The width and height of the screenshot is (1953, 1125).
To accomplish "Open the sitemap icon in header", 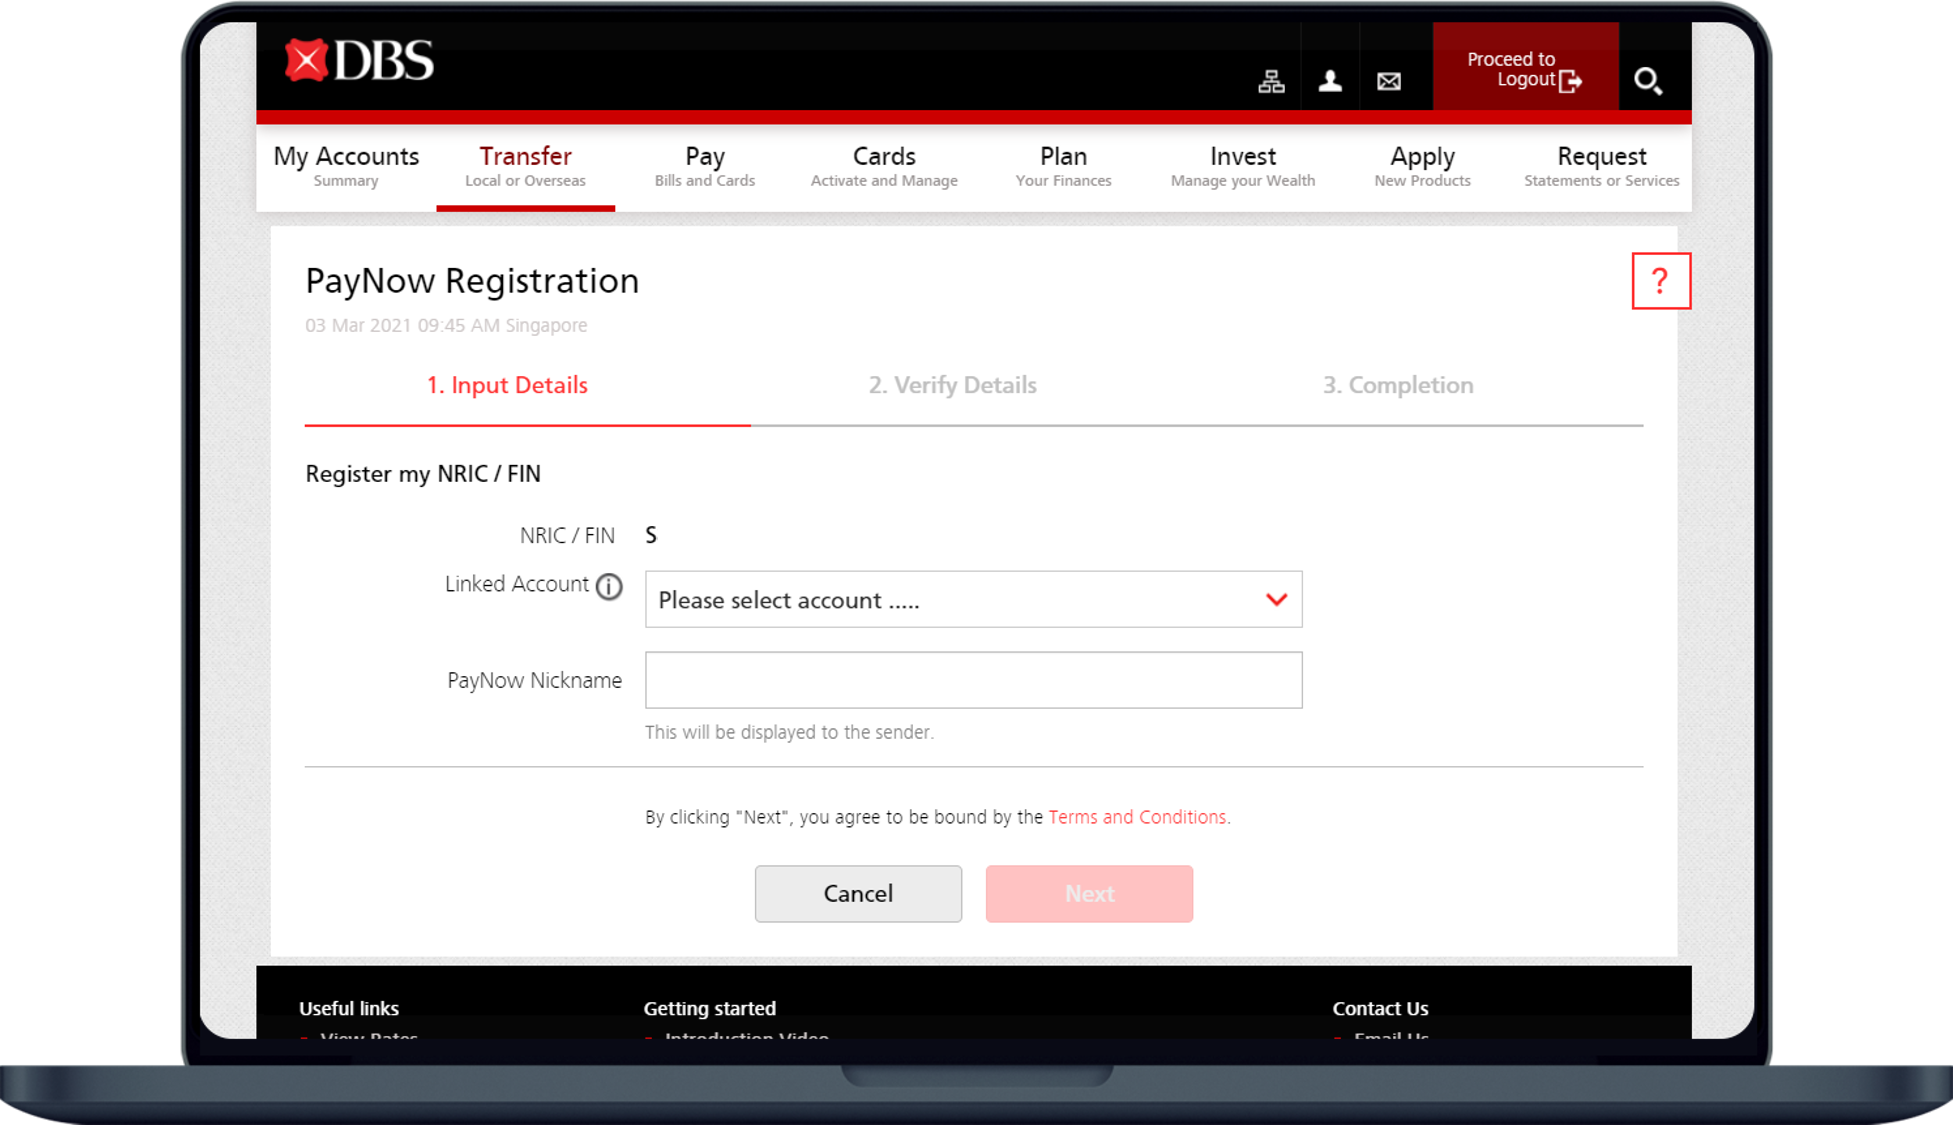I will coord(1271,81).
